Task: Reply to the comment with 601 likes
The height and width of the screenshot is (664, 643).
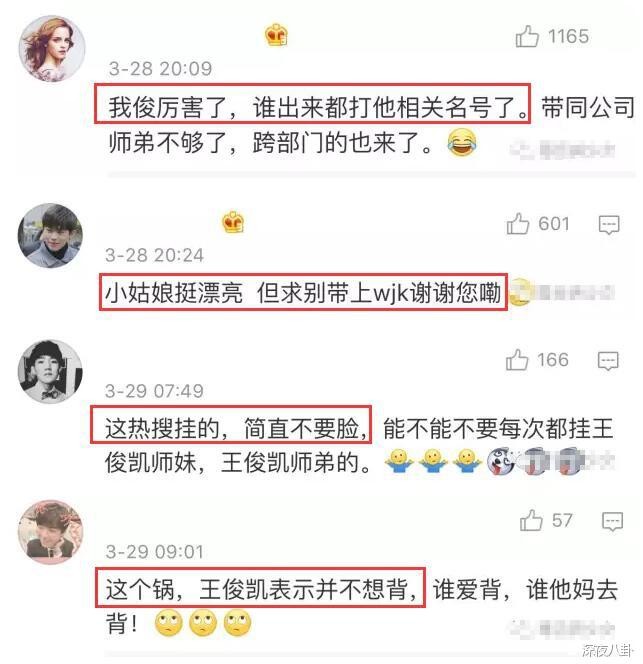Action: coord(609,224)
